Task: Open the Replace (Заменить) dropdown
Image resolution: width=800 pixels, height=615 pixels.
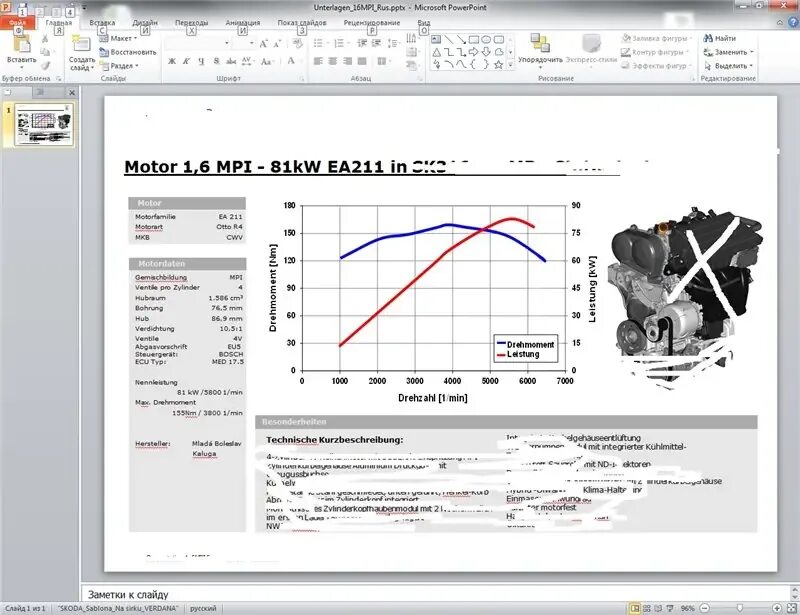Action: tap(728, 52)
